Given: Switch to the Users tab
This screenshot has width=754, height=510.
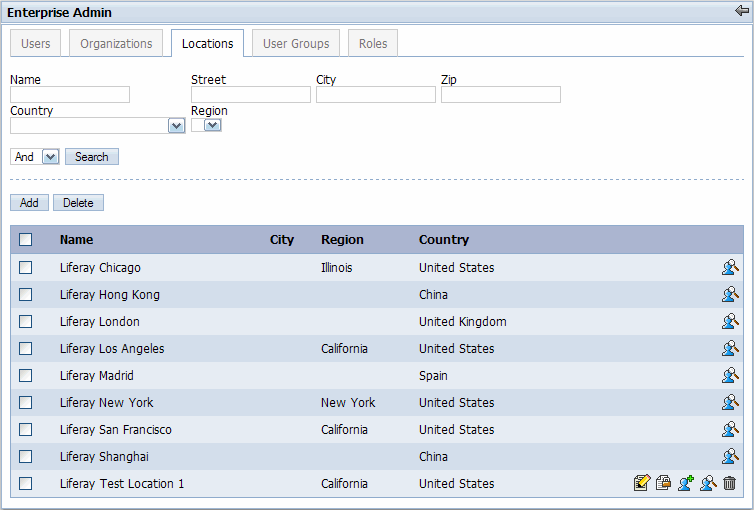Looking at the screenshot, I should point(36,43).
